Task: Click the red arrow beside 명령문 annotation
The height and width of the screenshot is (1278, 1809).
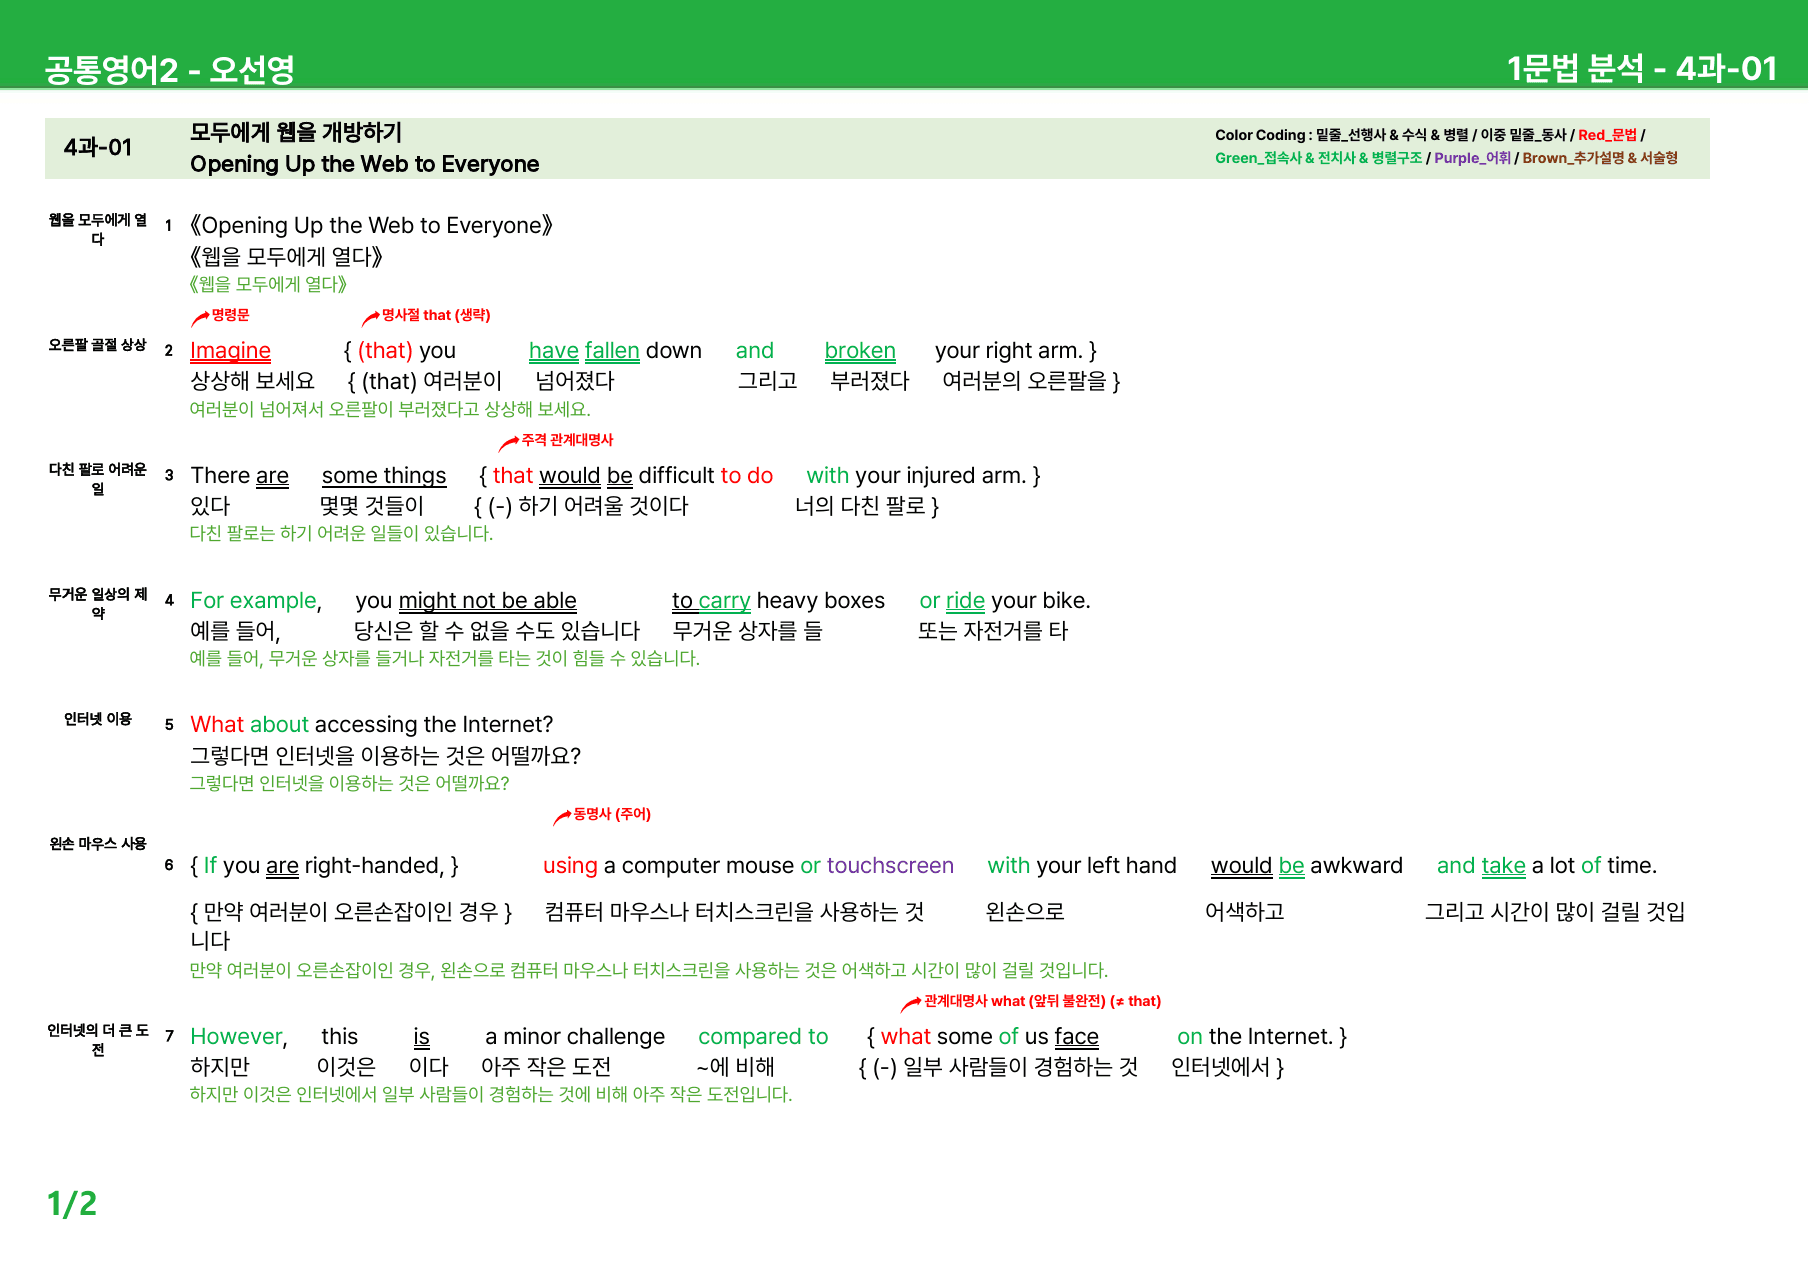Action: tap(200, 319)
